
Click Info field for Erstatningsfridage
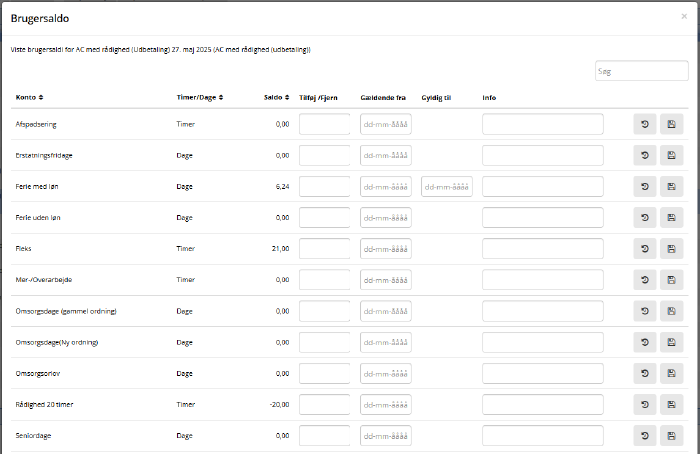[542, 156]
